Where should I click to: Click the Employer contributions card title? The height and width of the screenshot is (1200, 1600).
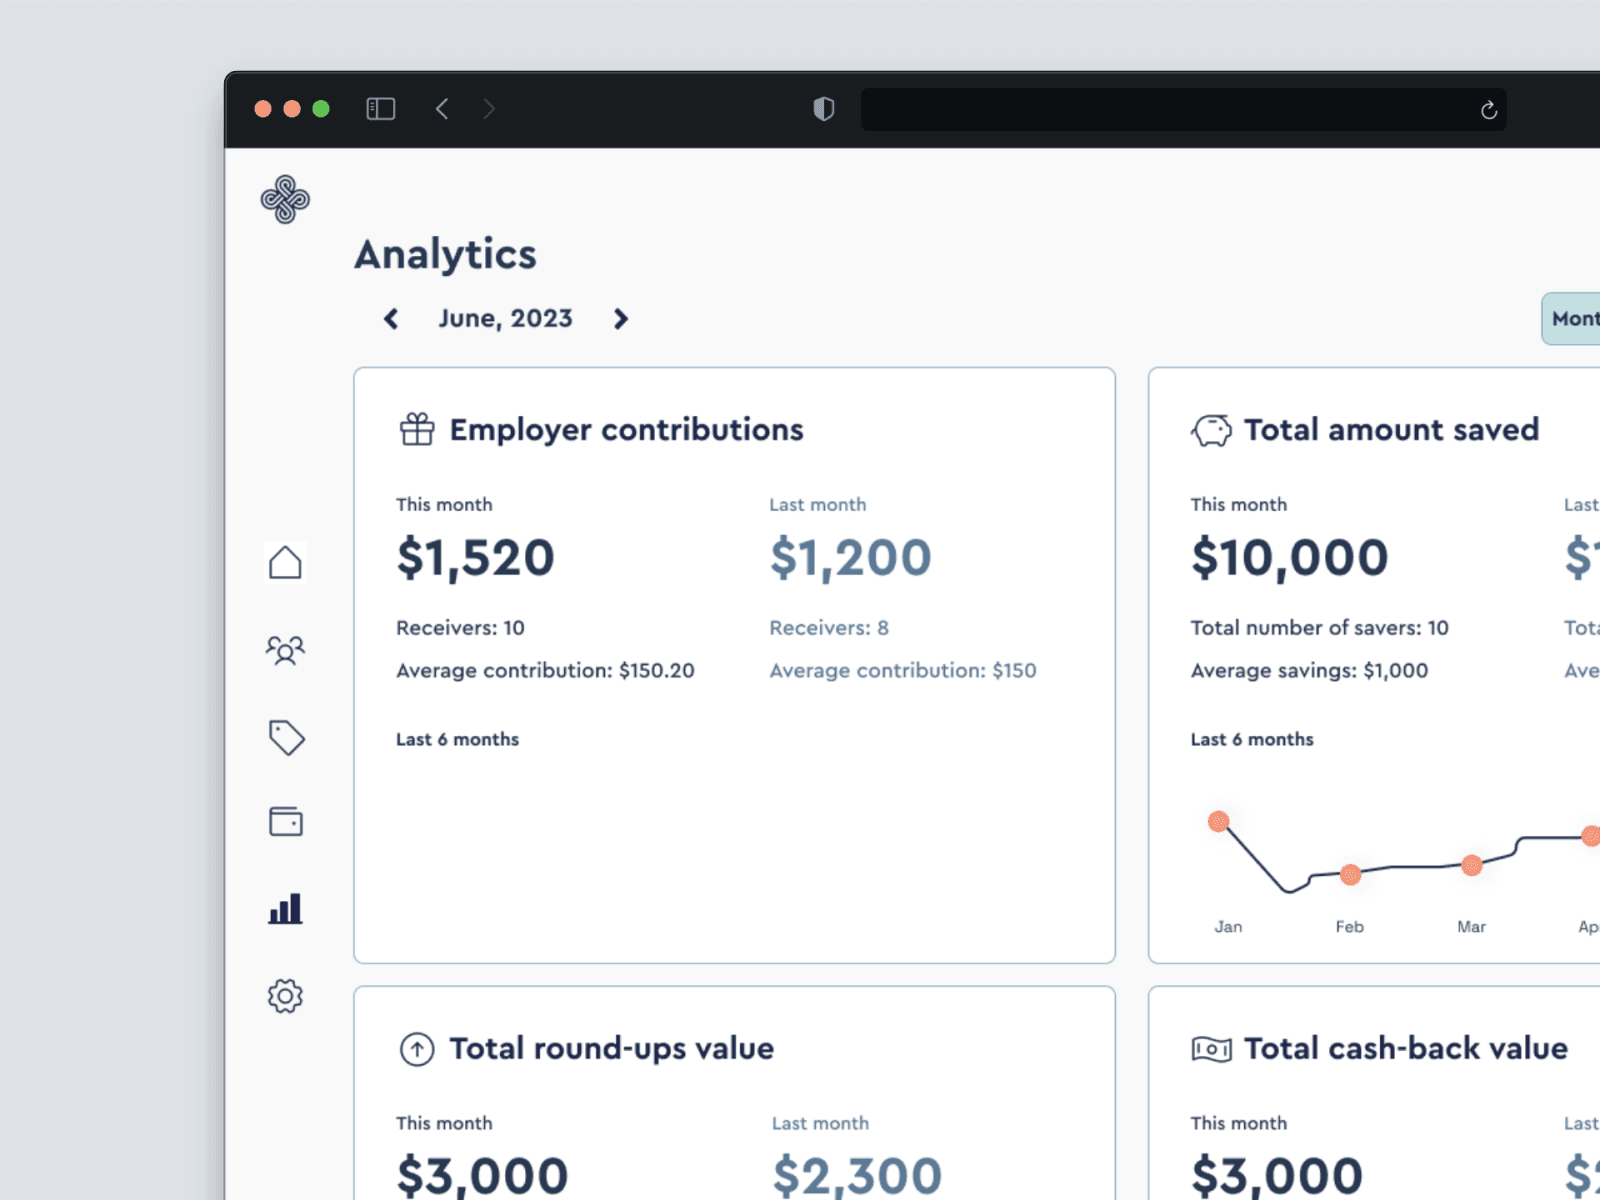(x=627, y=430)
